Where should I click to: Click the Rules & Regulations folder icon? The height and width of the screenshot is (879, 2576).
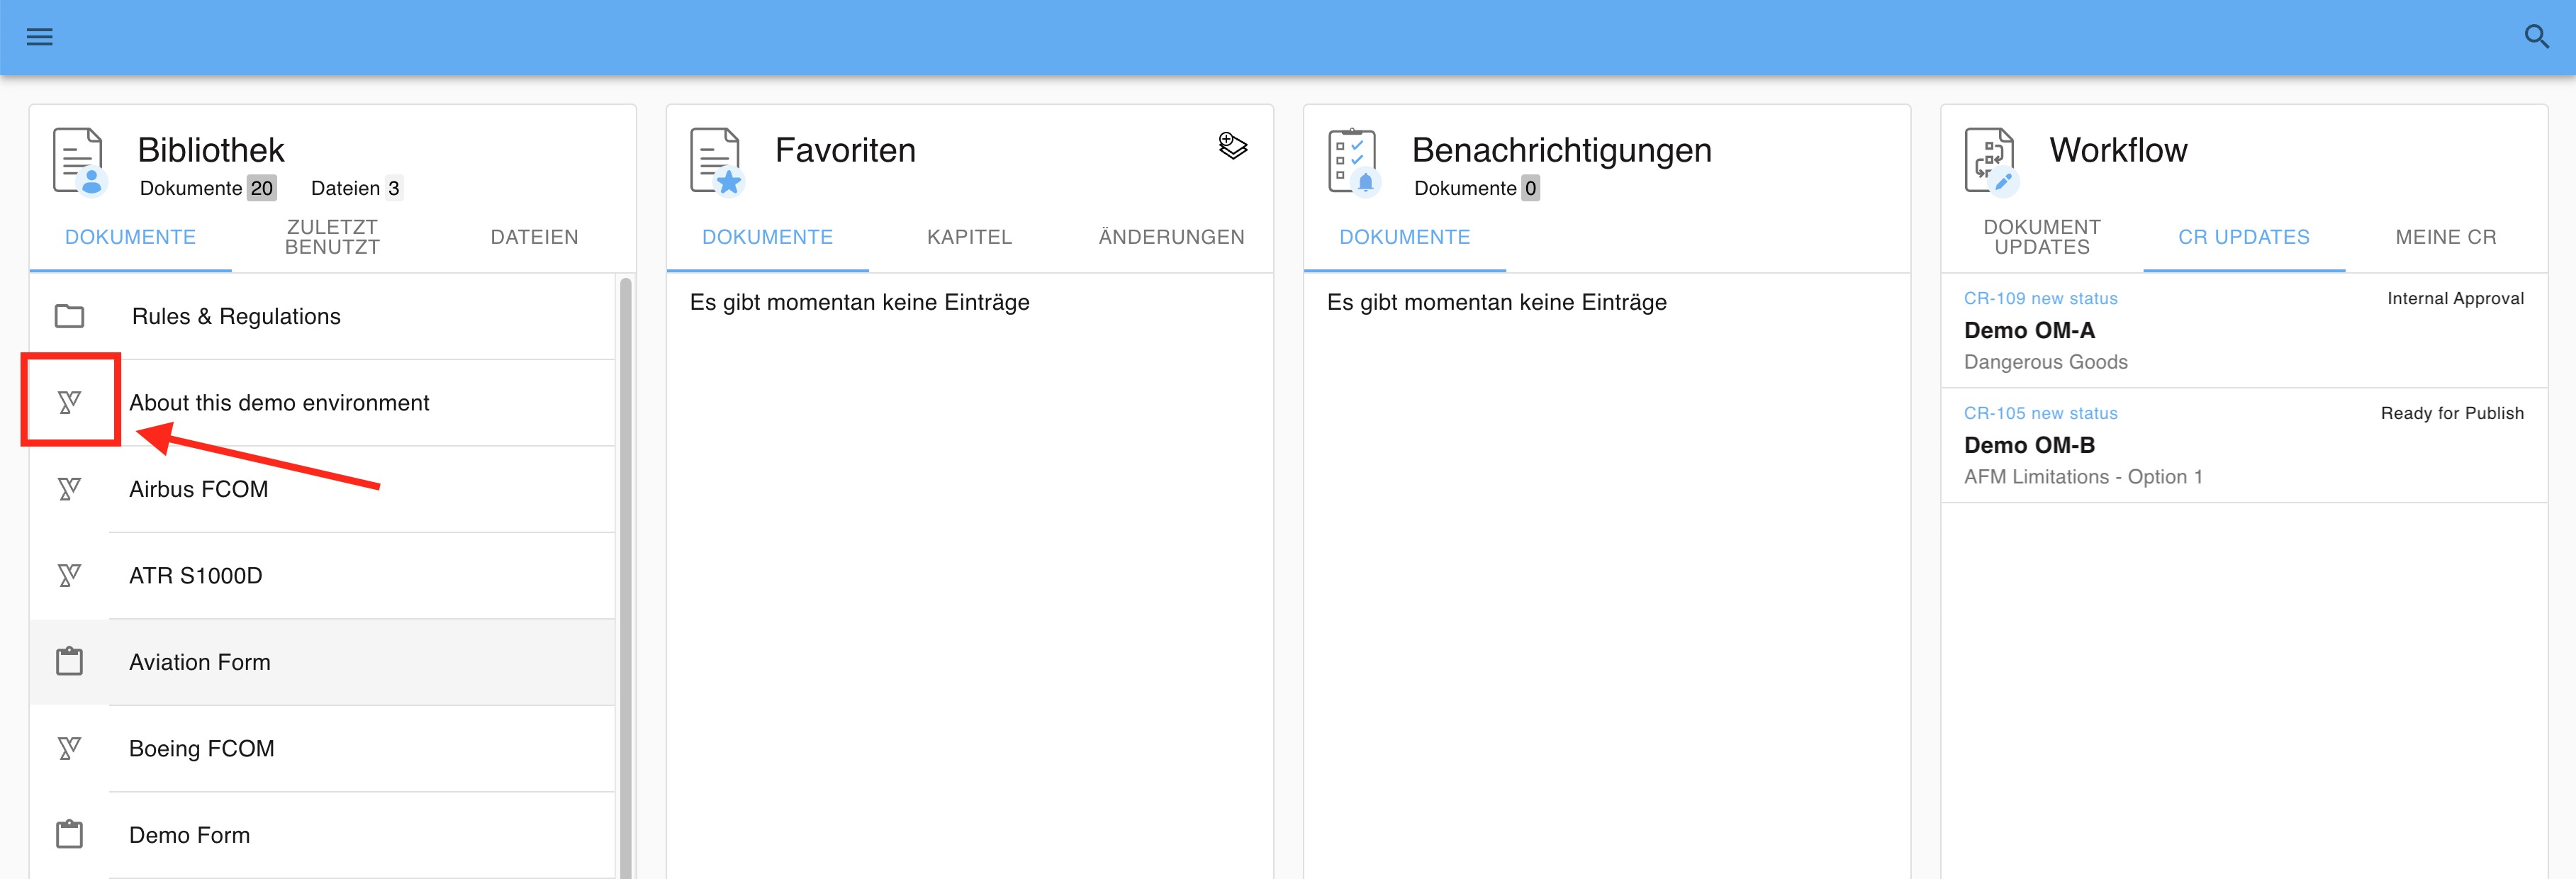click(x=69, y=316)
